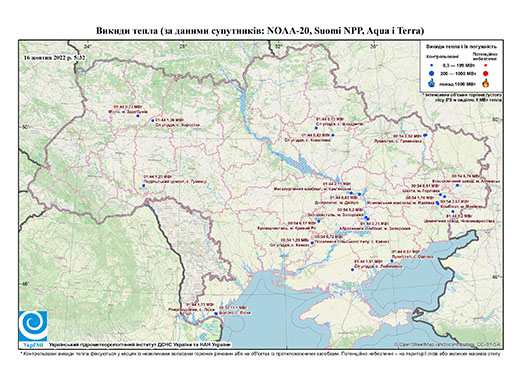Click the marker labeled 1,91 MW near Liubymivka

[352, 269]
